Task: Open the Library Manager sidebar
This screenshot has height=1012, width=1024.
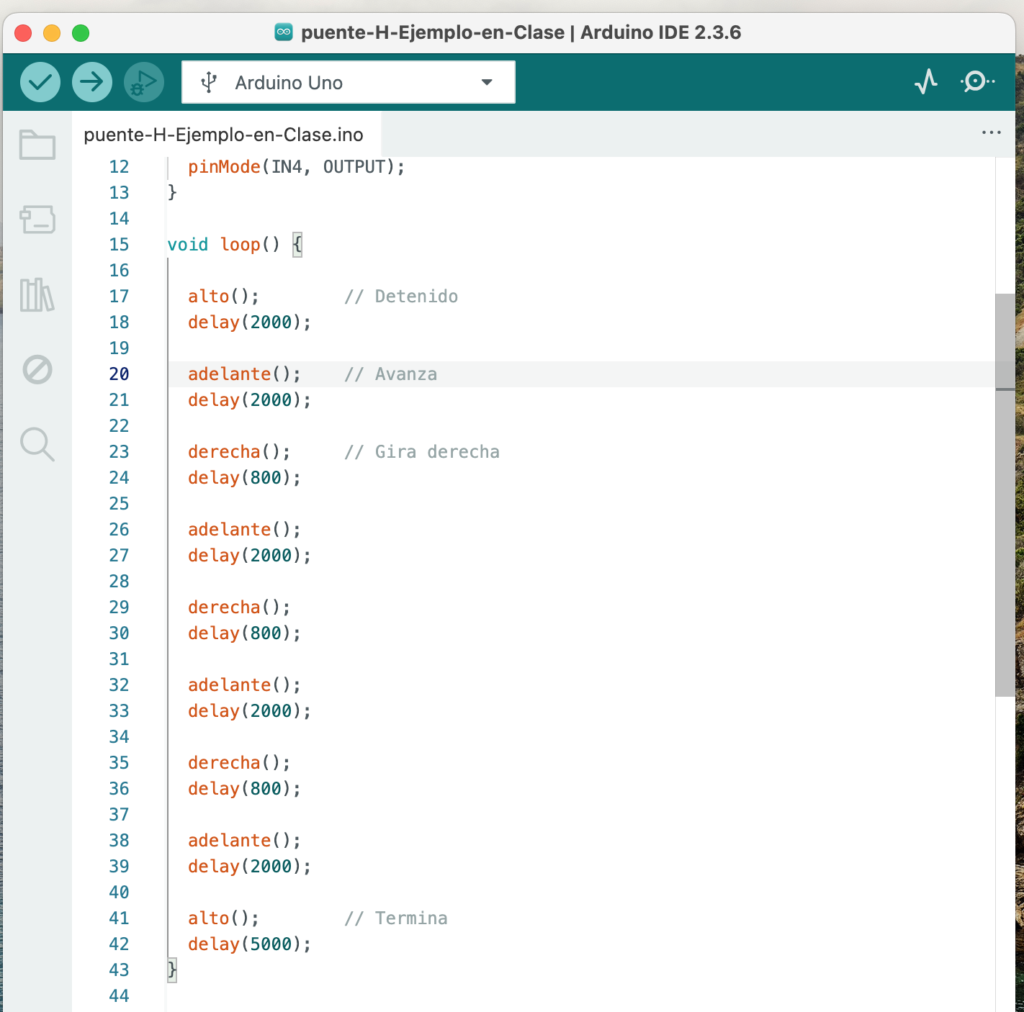Action: point(37,295)
